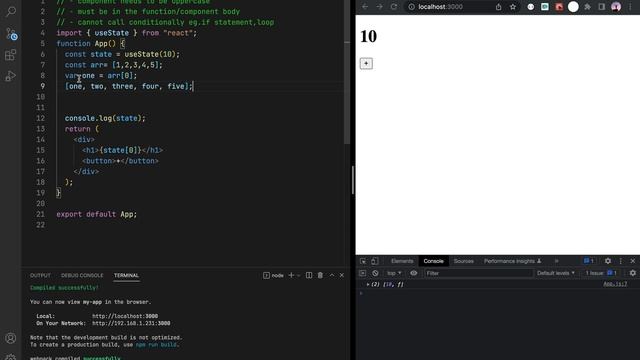Click the console Filter input field
This screenshot has height=360, width=640.
tap(478, 273)
